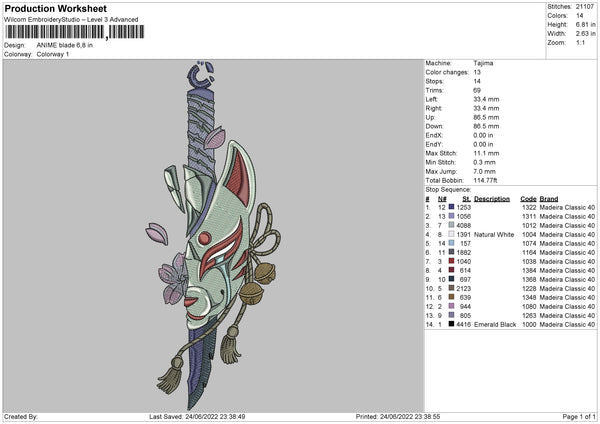Click the color swatch for thread 1056
The height and width of the screenshot is (424, 600).
(452, 216)
